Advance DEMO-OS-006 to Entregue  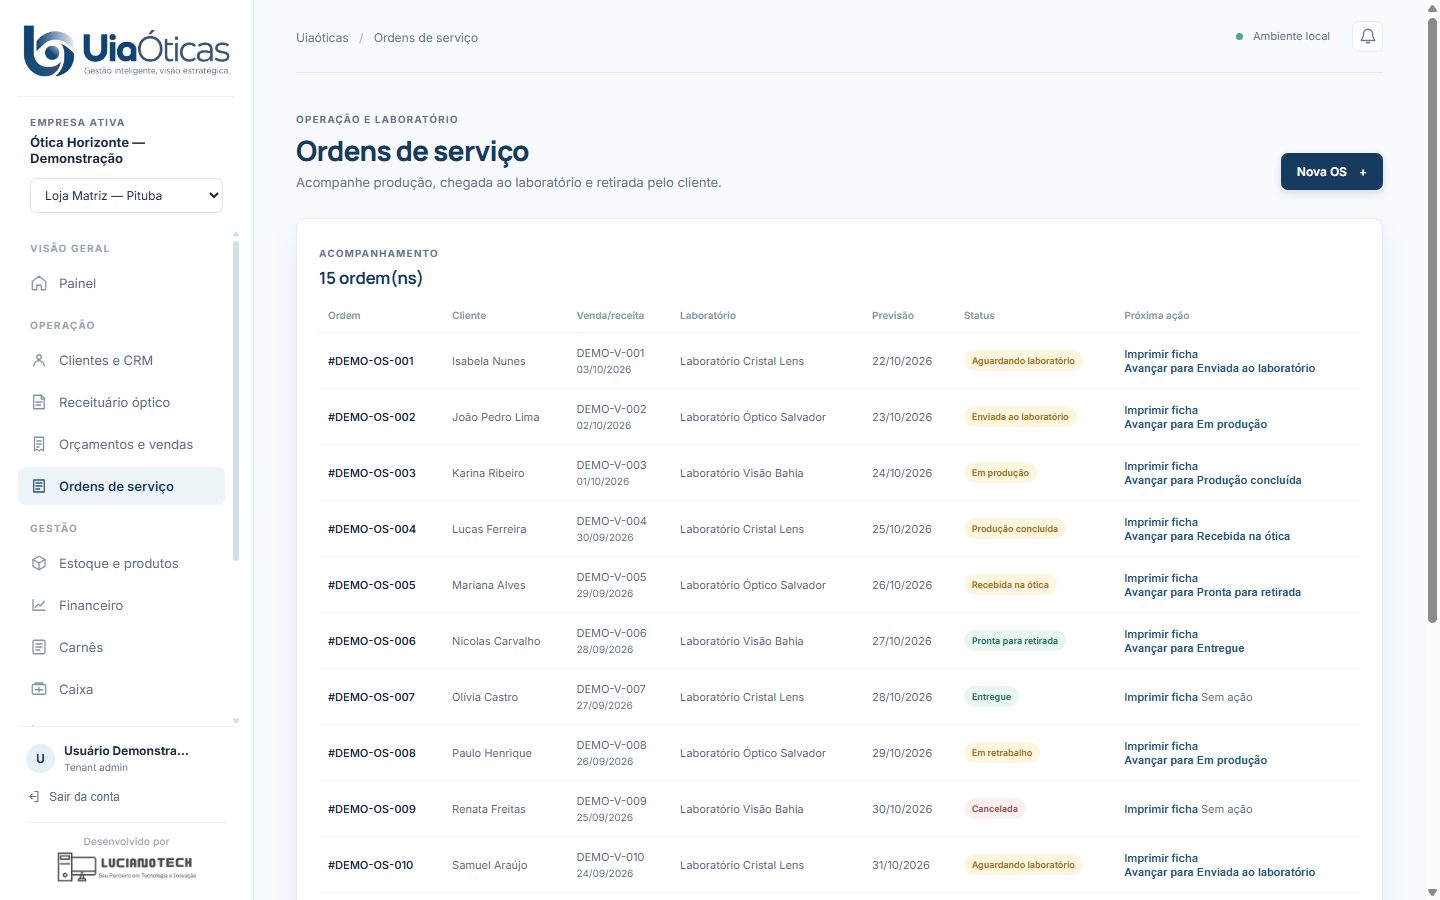(1184, 648)
